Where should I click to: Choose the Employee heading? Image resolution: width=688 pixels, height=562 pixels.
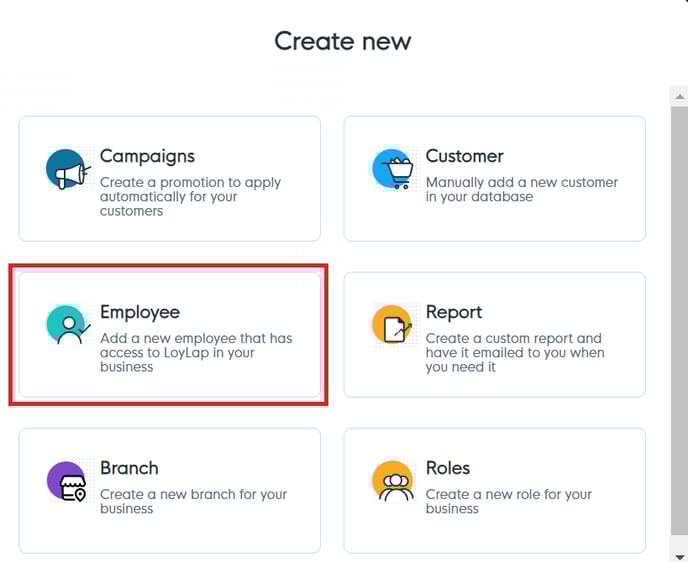pyautogui.click(x=140, y=312)
